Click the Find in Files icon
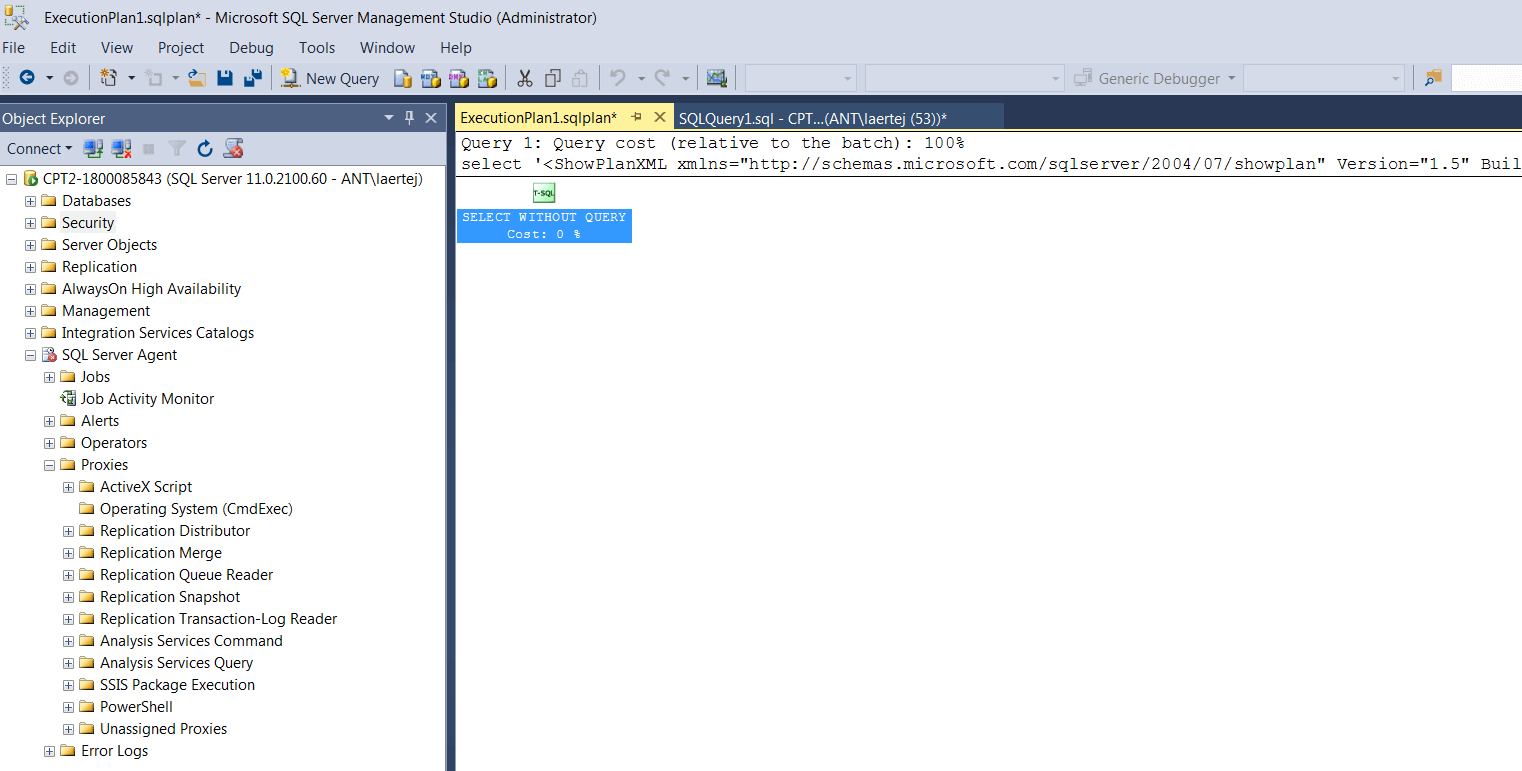Image resolution: width=1522 pixels, height=771 pixels. (x=1434, y=78)
